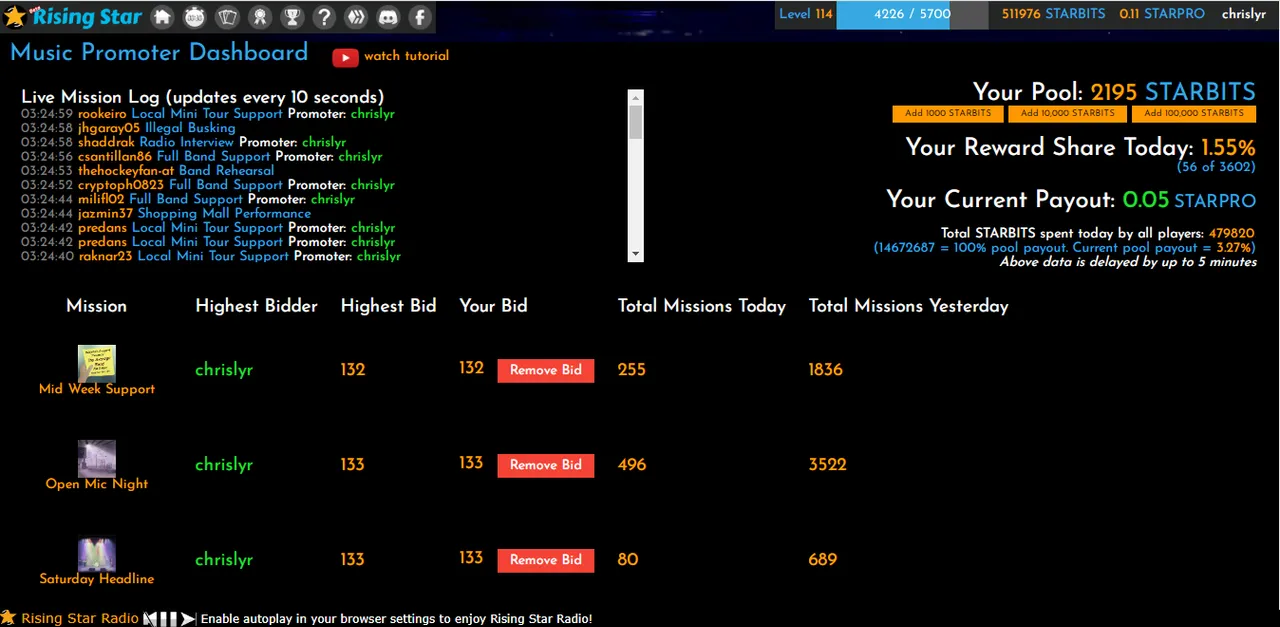Open the Rising Star logo home link
Image resolution: width=1280 pixels, height=627 pixels.
pyautogui.click(x=72, y=17)
